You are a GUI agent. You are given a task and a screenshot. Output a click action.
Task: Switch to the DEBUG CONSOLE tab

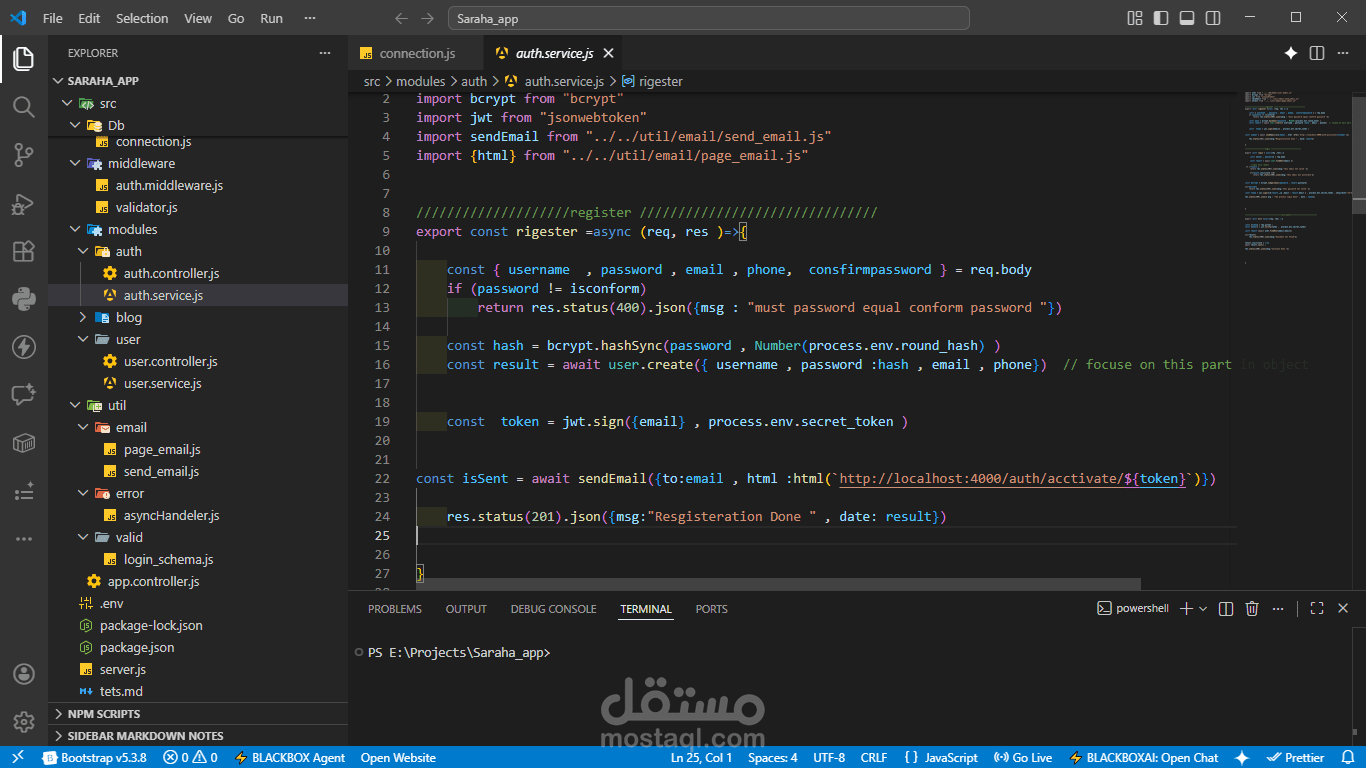(553, 609)
